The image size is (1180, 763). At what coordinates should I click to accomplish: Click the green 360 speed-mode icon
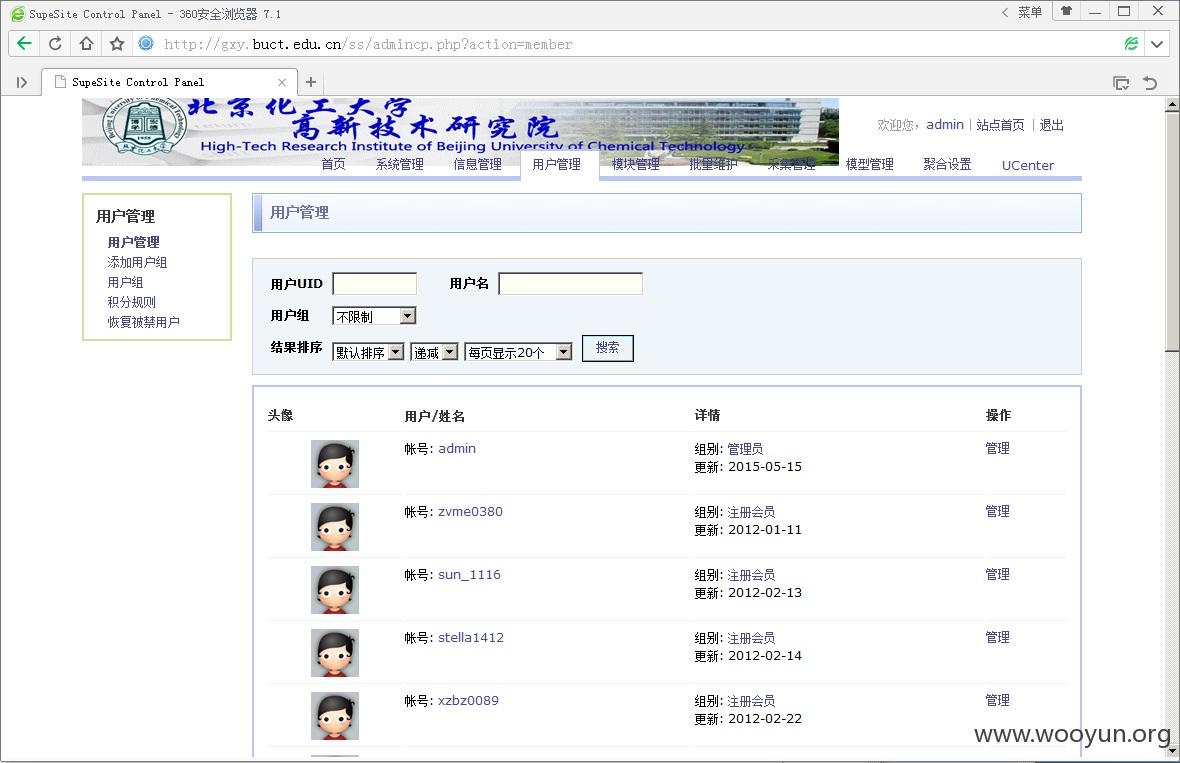coord(1130,44)
